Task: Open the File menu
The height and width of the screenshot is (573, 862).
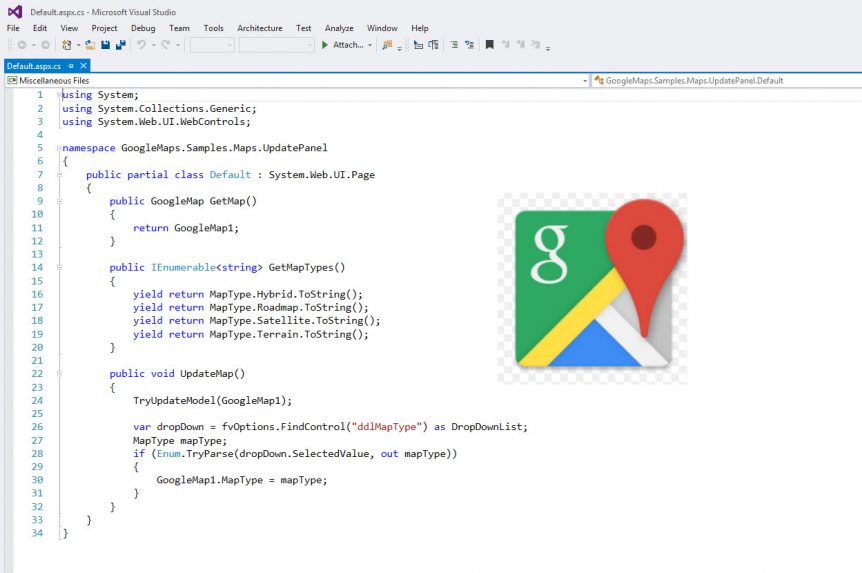Action: pos(13,28)
